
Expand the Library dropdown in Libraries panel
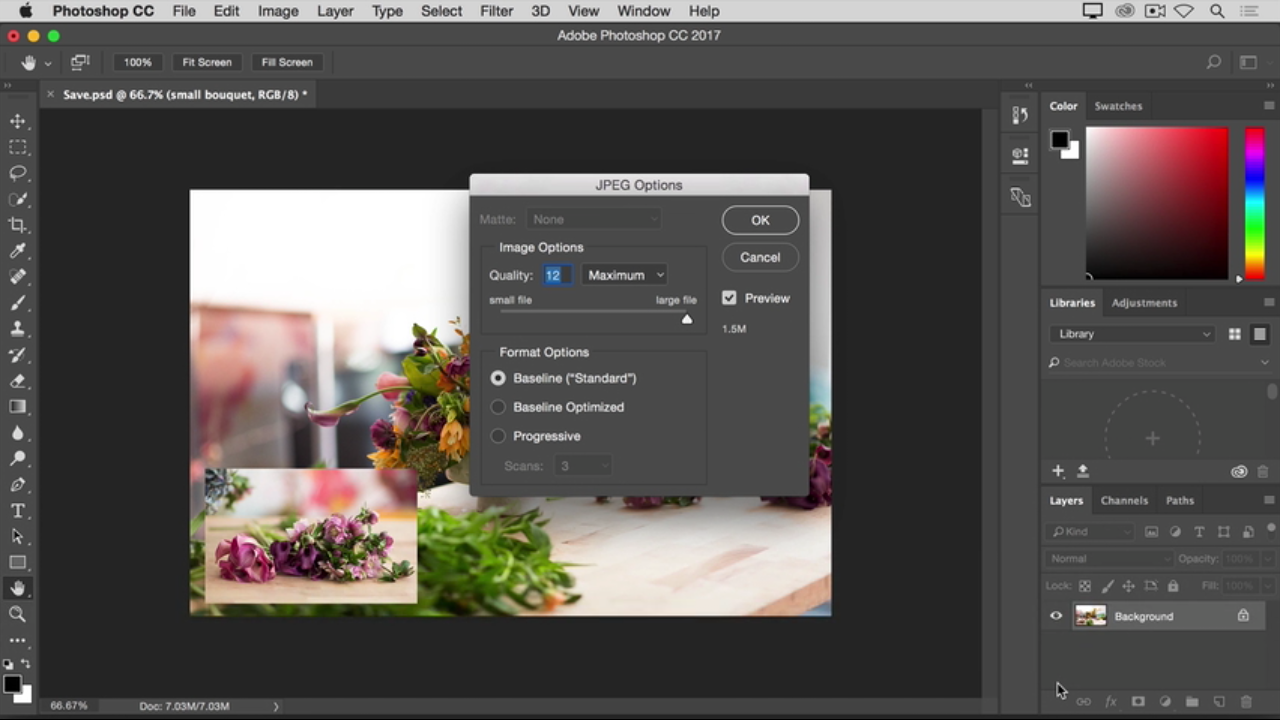[x=1132, y=334]
